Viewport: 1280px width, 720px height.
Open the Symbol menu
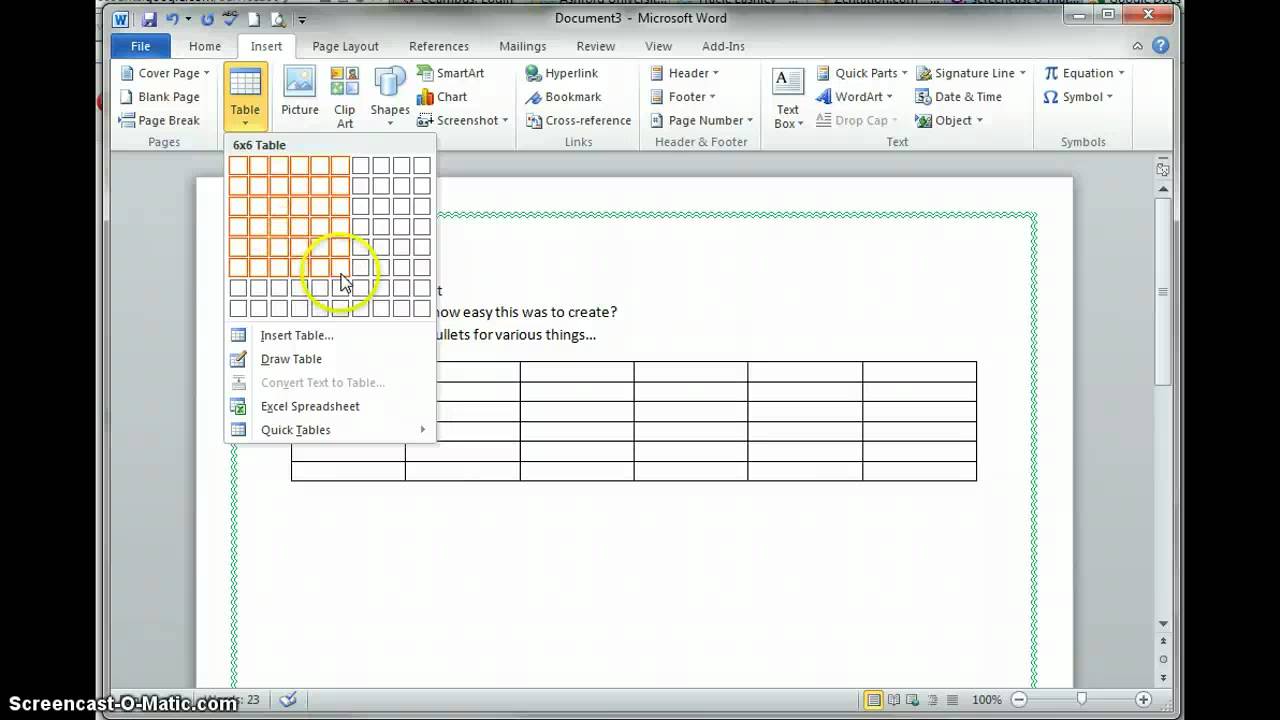pyautogui.click(x=1079, y=97)
